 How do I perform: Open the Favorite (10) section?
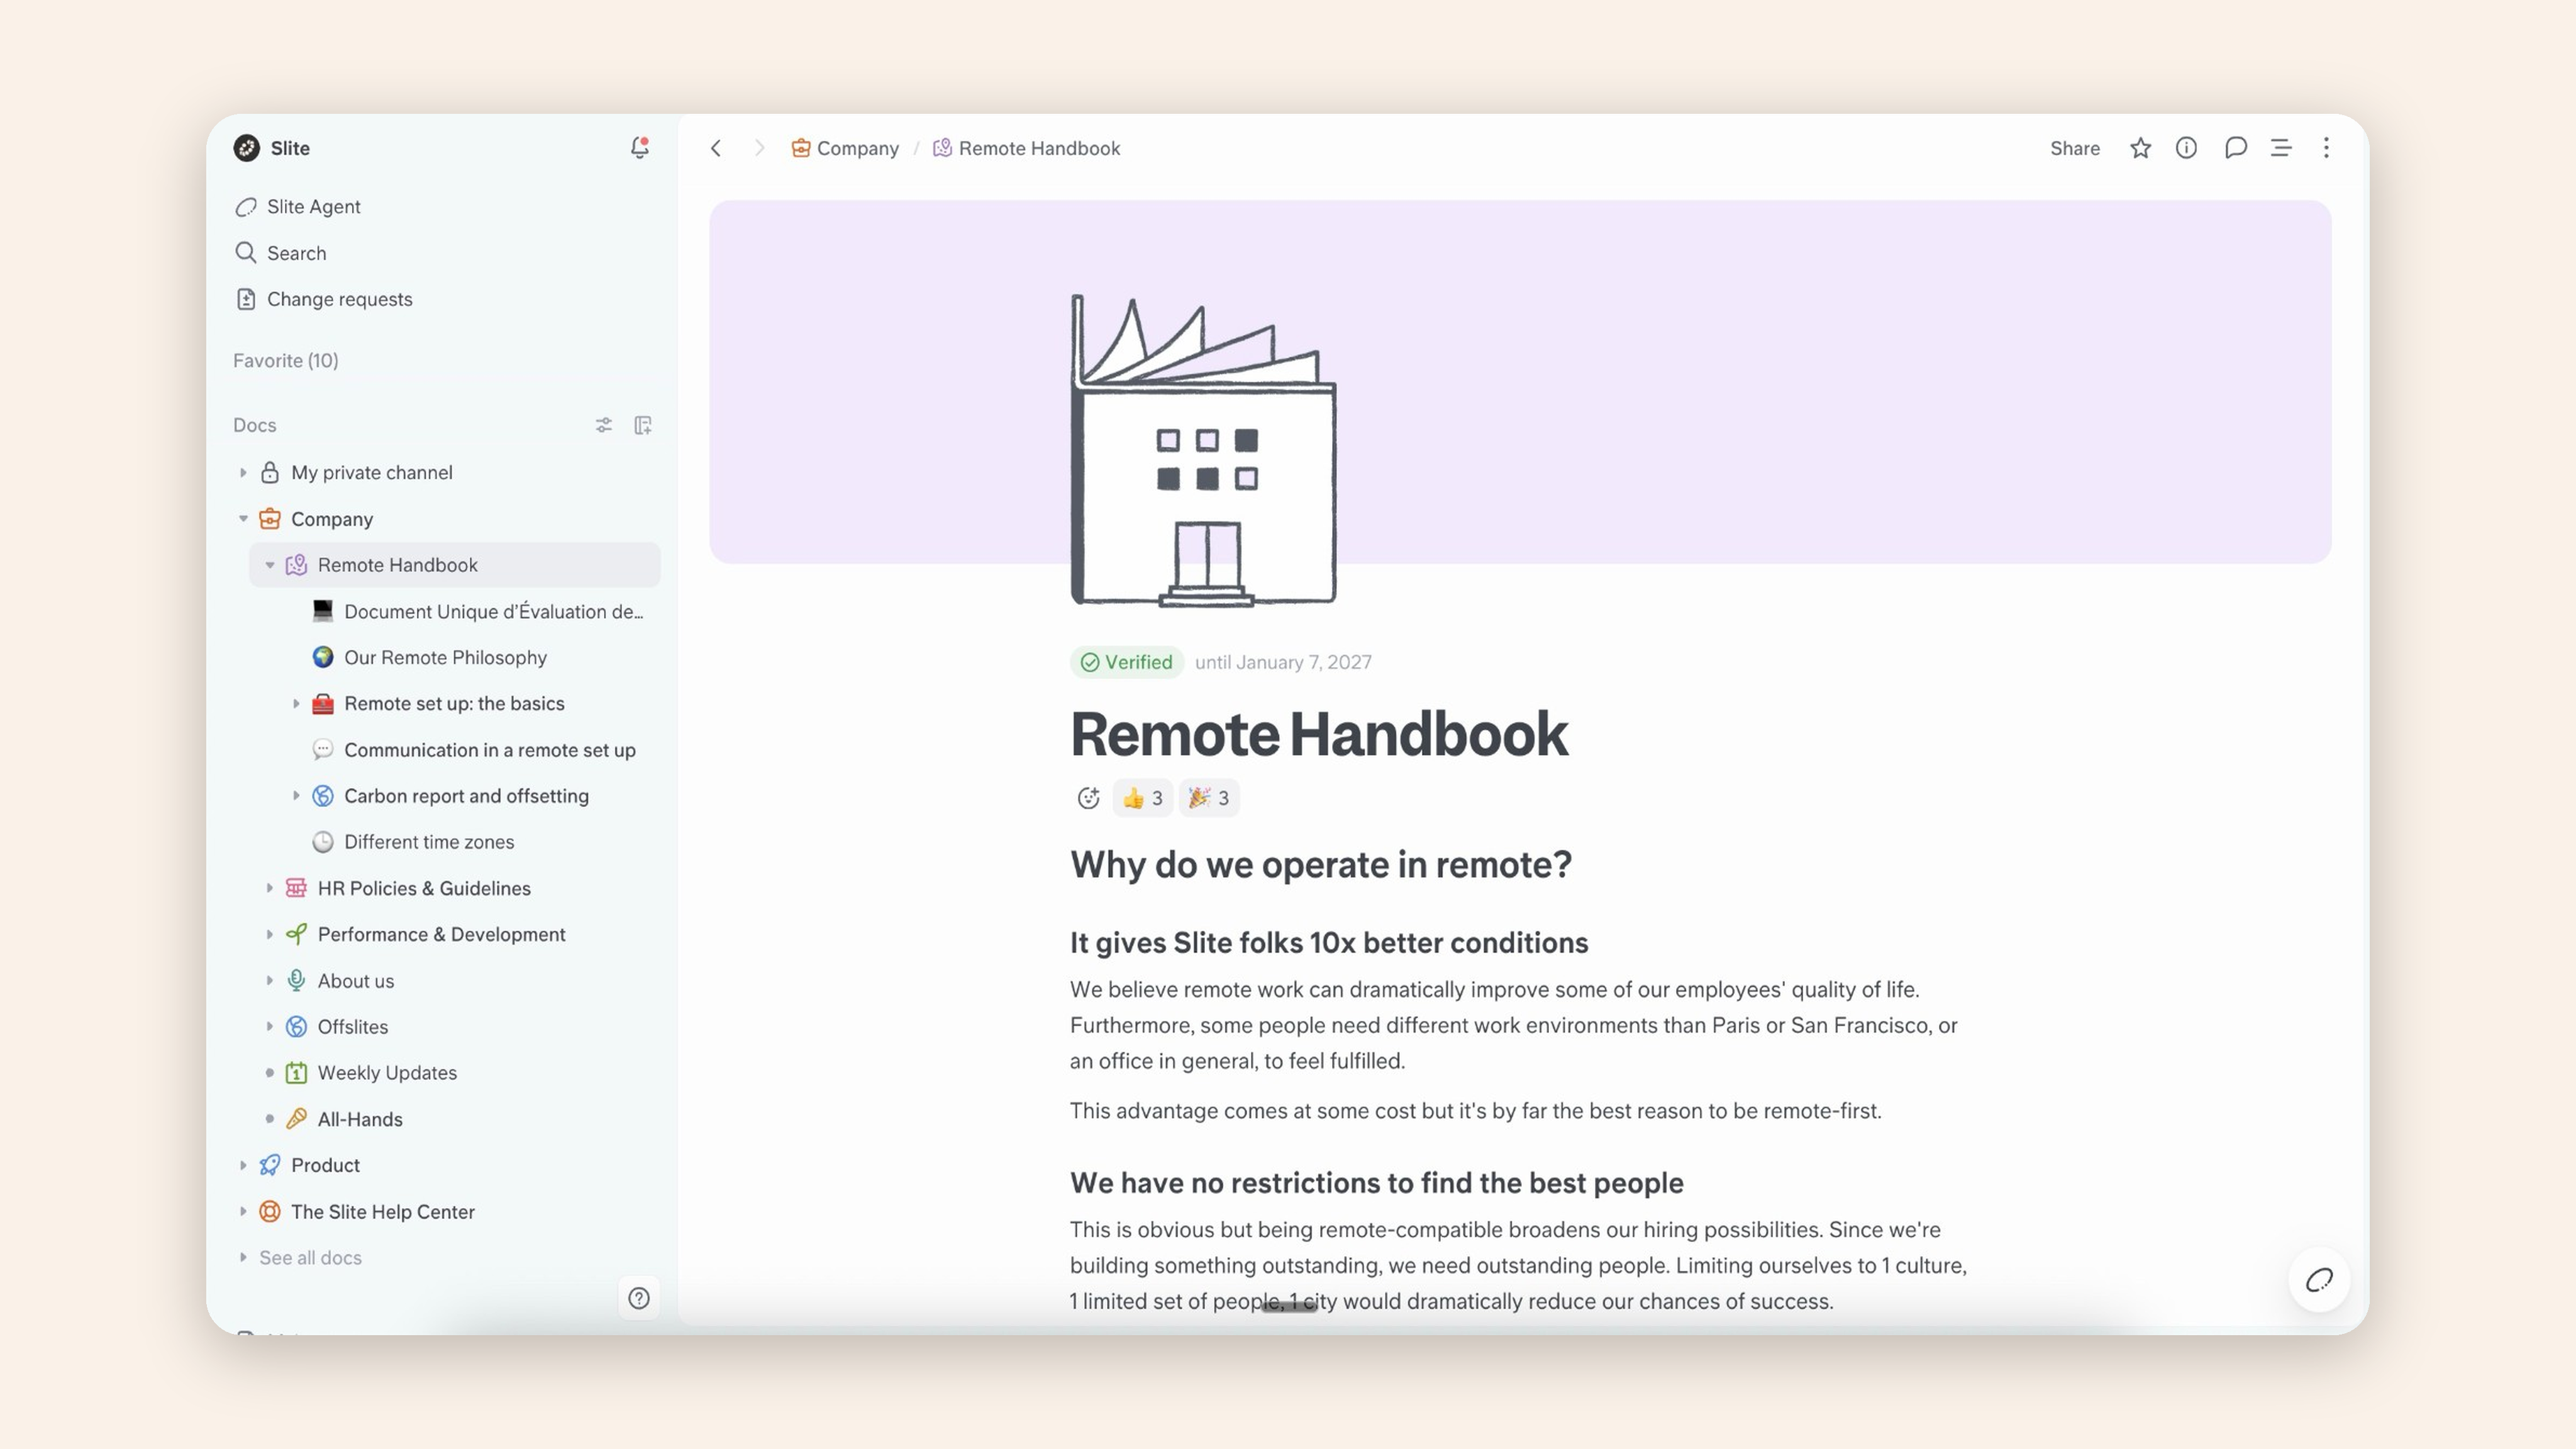[286, 360]
